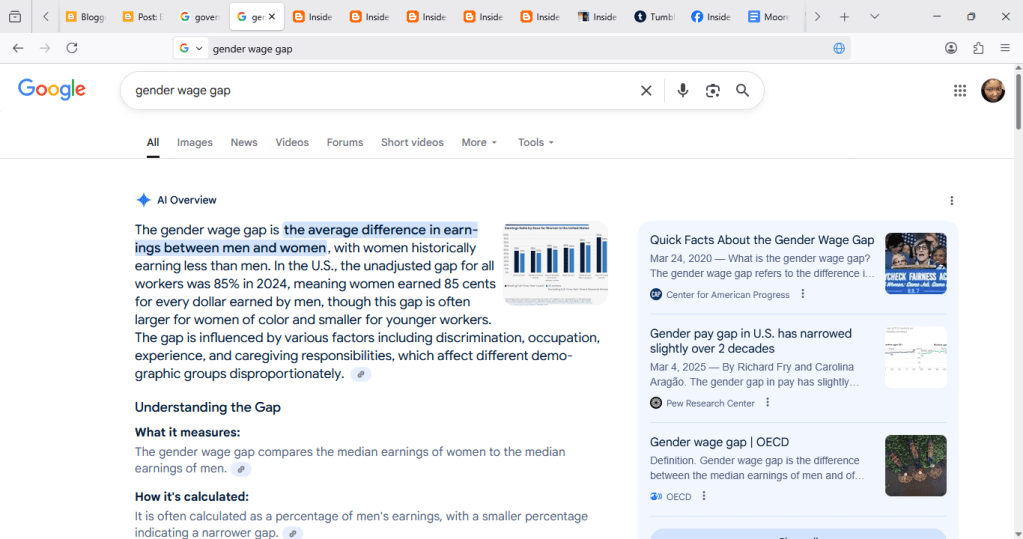Click the 'Understanding the Gap' heading
Image resolution: width=1023 pixels, height=539 pixels.
coord(207,407)
